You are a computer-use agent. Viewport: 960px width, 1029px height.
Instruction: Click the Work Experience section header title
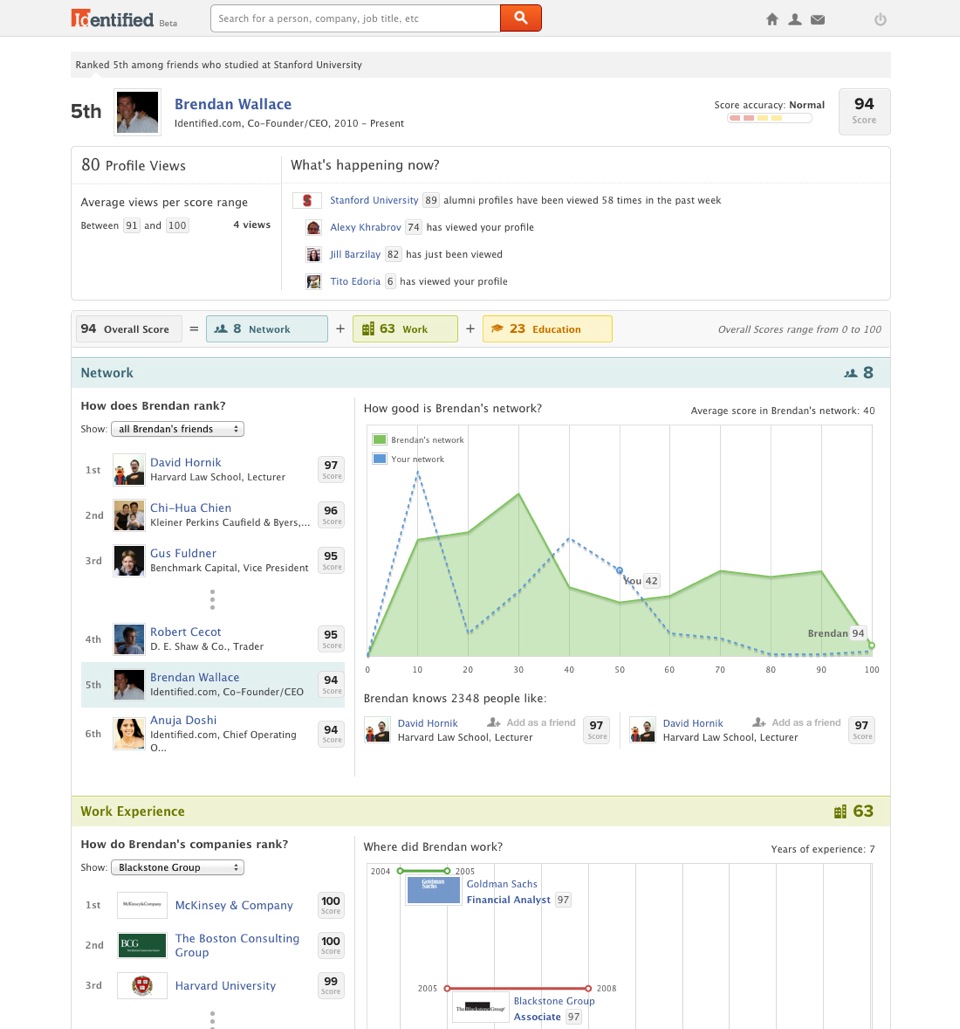133,811
